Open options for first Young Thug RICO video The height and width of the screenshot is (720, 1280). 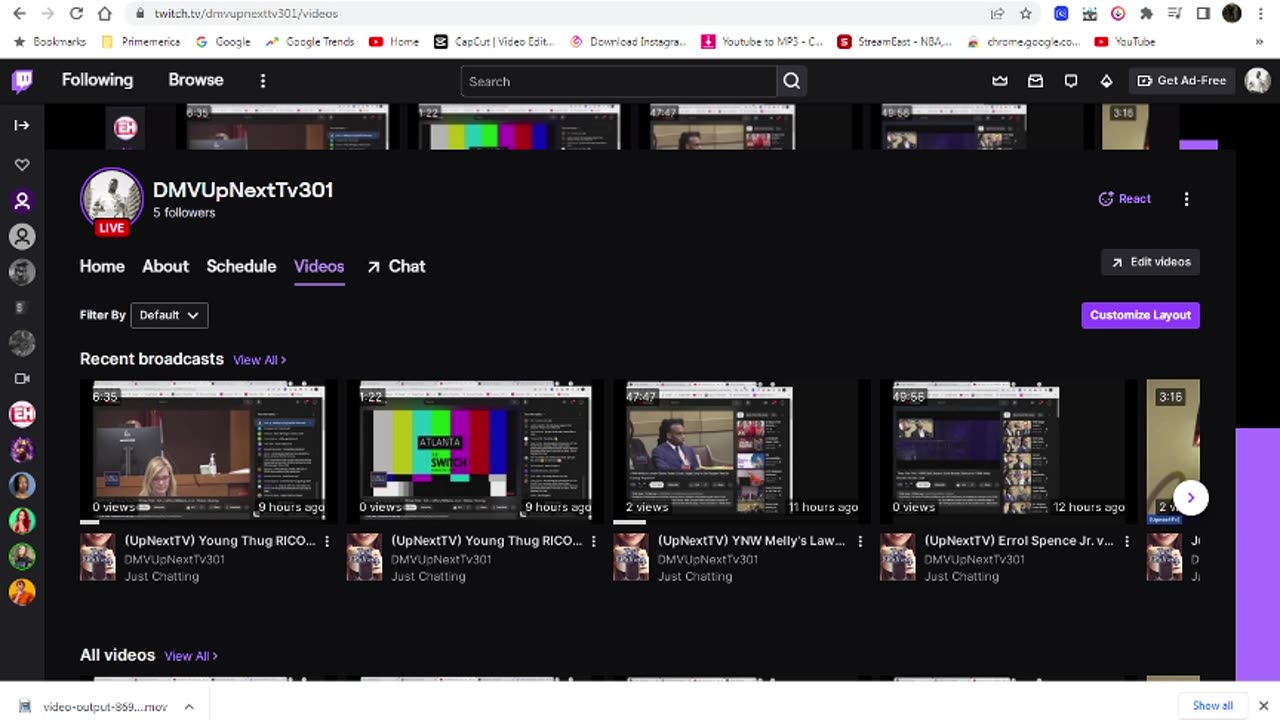(x=327, y=541)
